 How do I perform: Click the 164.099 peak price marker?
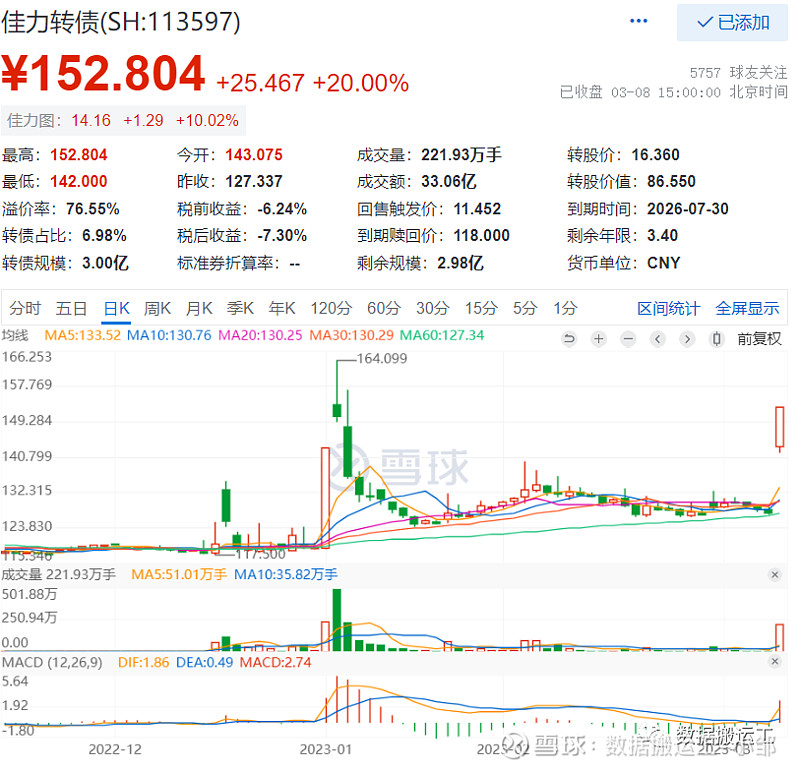382,359
